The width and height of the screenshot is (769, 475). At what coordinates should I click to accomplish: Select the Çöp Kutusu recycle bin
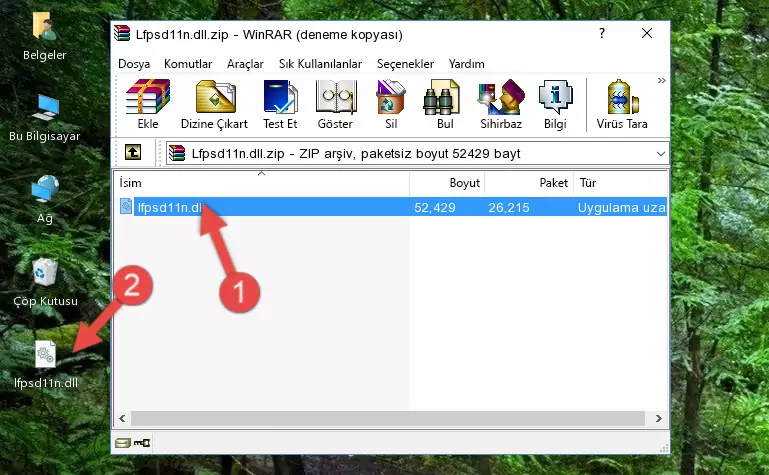coord(45,282)
